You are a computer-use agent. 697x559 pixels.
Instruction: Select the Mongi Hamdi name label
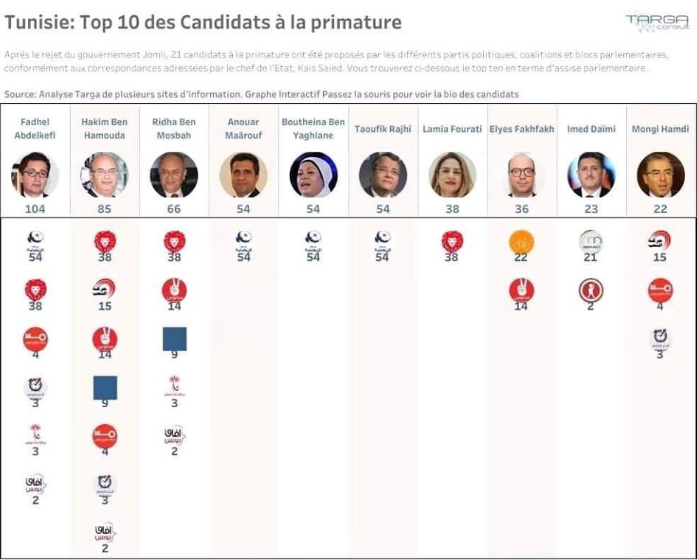(x=659, y=129)
